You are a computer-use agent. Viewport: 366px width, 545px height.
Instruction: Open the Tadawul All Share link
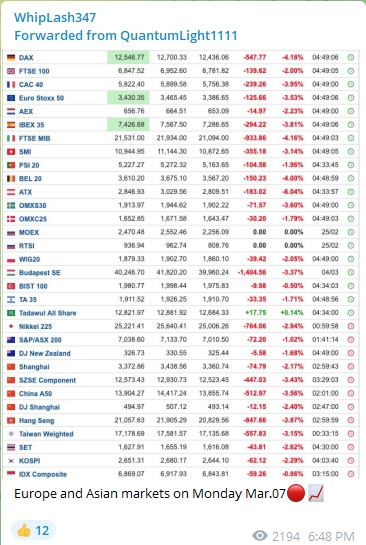click(x=48, y=313)
